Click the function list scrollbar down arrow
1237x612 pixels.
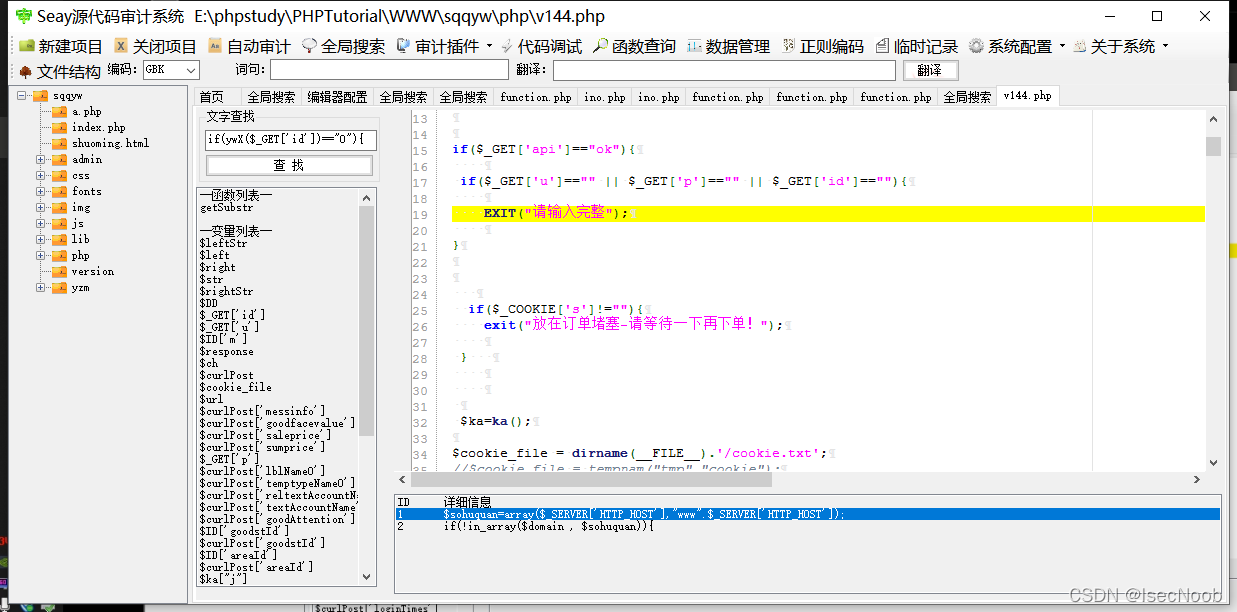tap(366, 577)
